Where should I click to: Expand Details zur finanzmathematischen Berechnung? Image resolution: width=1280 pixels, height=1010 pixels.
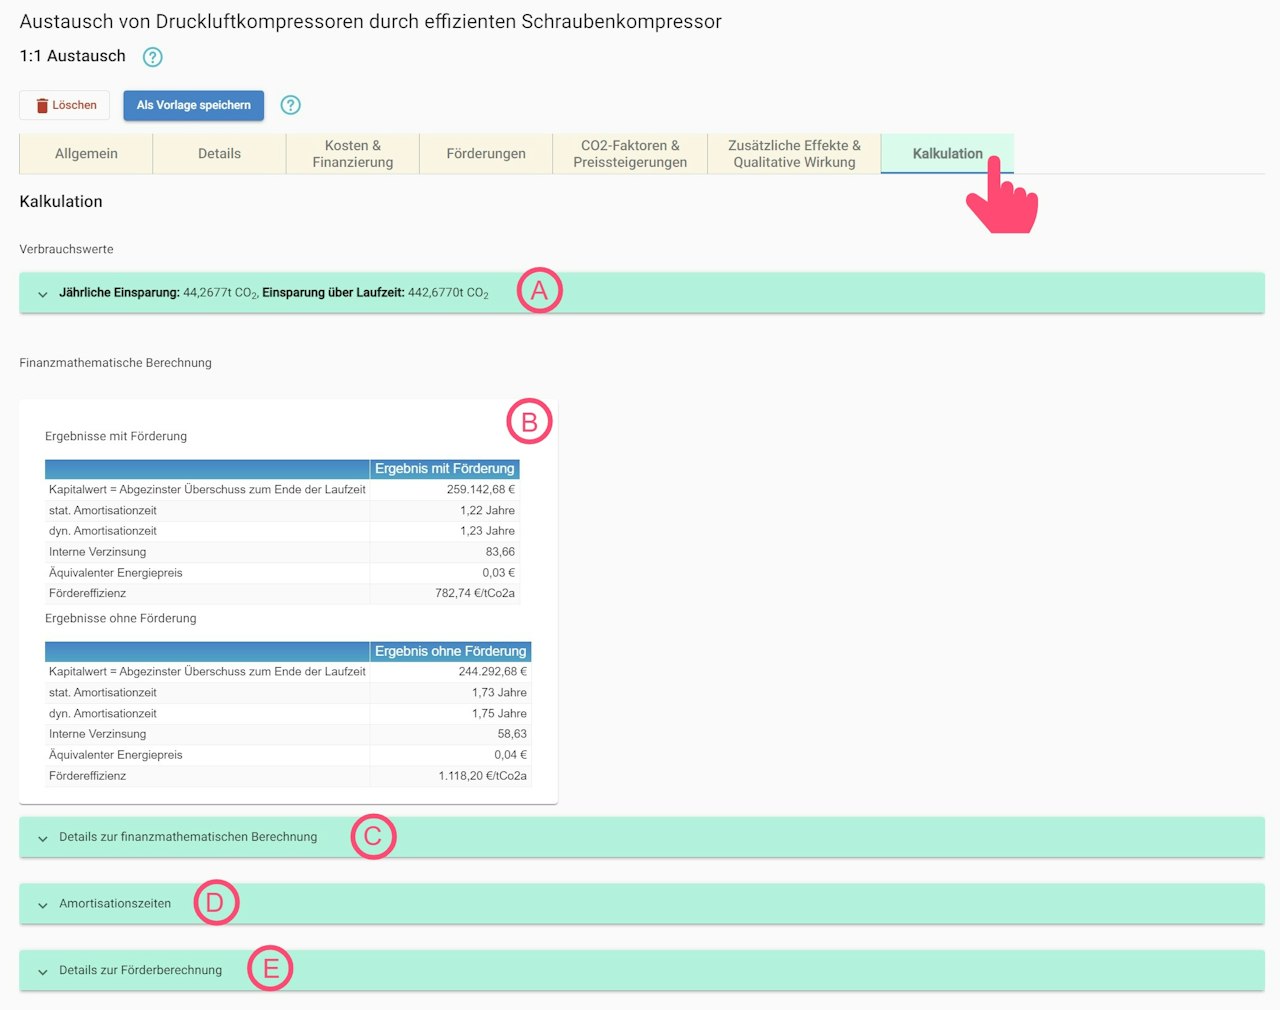642,837
